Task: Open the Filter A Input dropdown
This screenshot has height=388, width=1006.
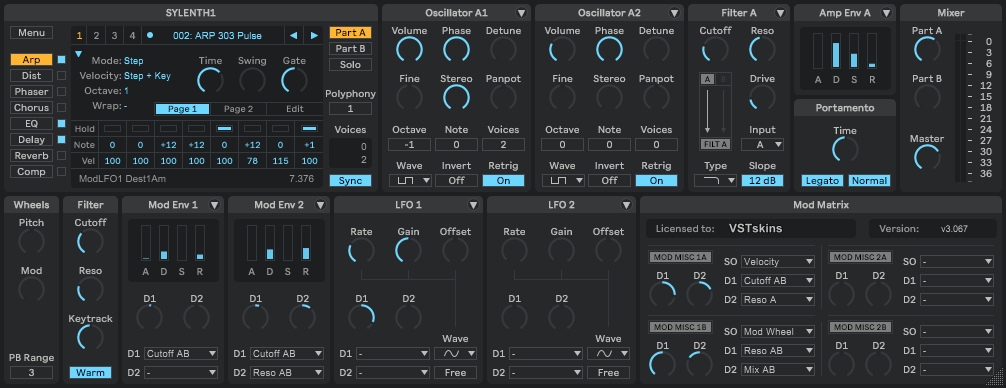Action: (x=762, y=145)
